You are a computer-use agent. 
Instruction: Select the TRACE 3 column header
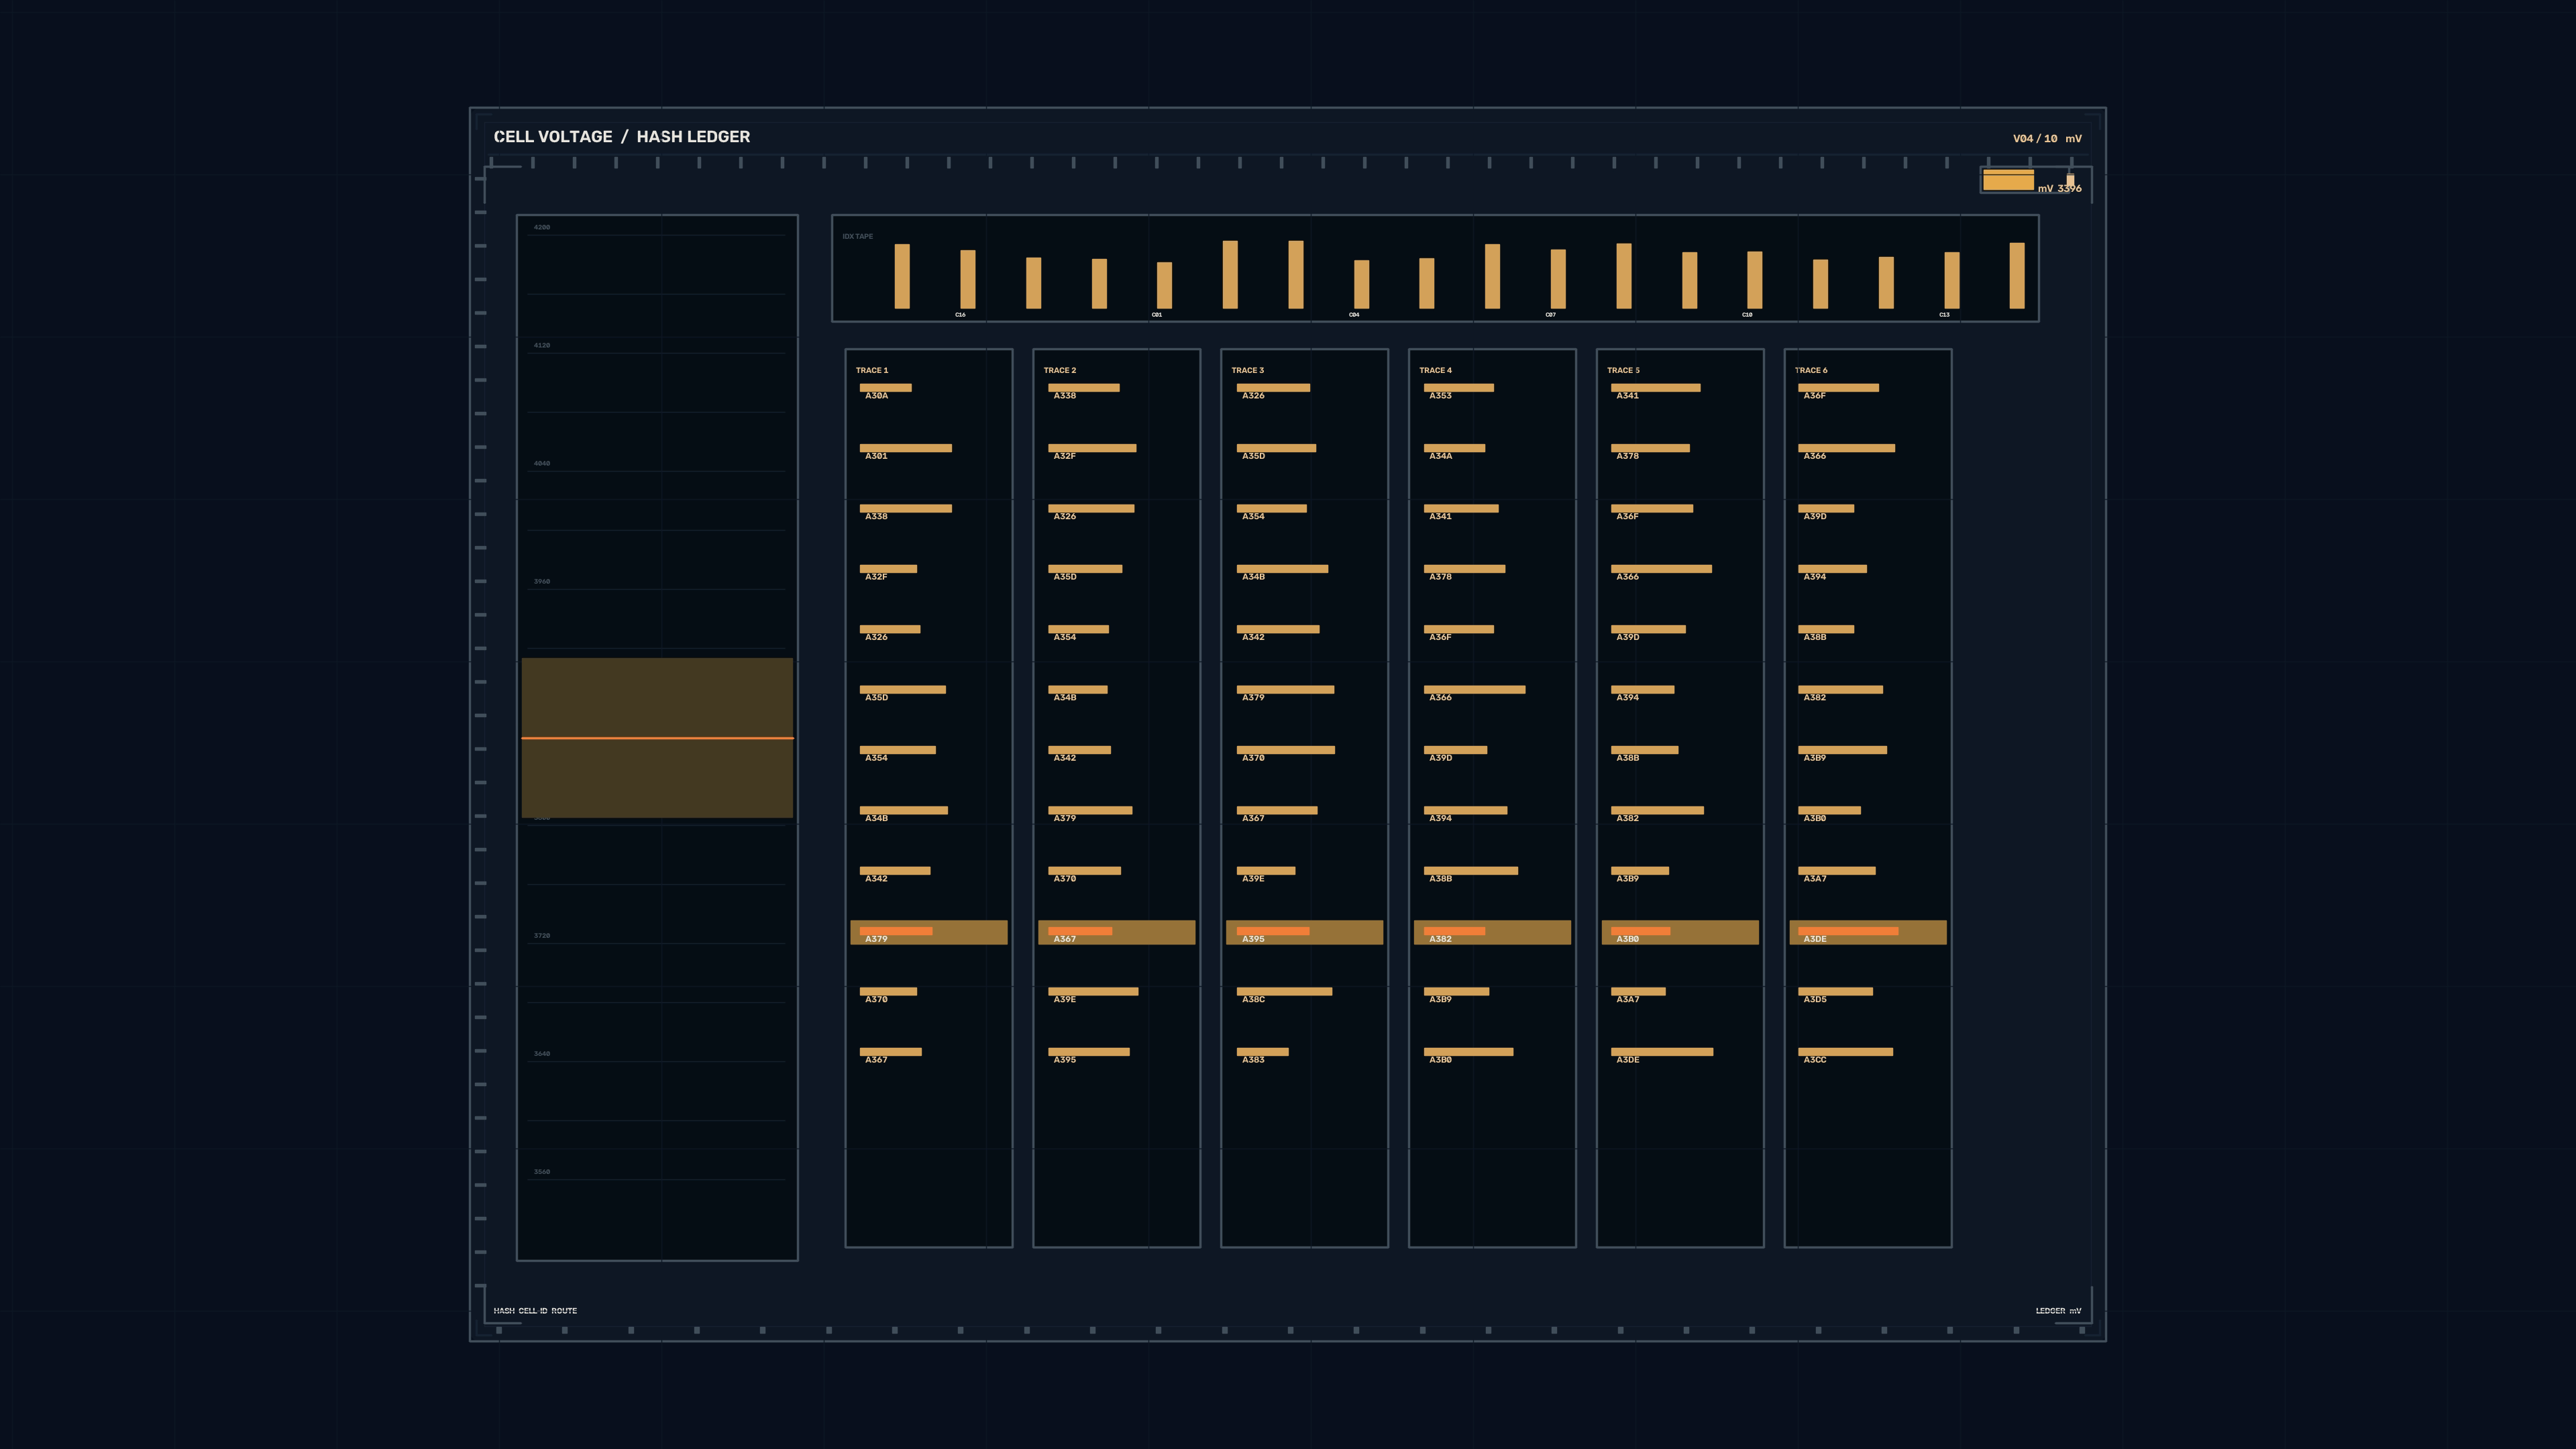[x=1247, y=370]
